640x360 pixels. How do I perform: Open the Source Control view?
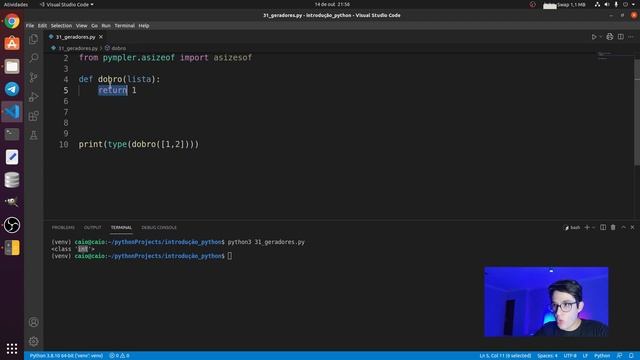point(33,77)
